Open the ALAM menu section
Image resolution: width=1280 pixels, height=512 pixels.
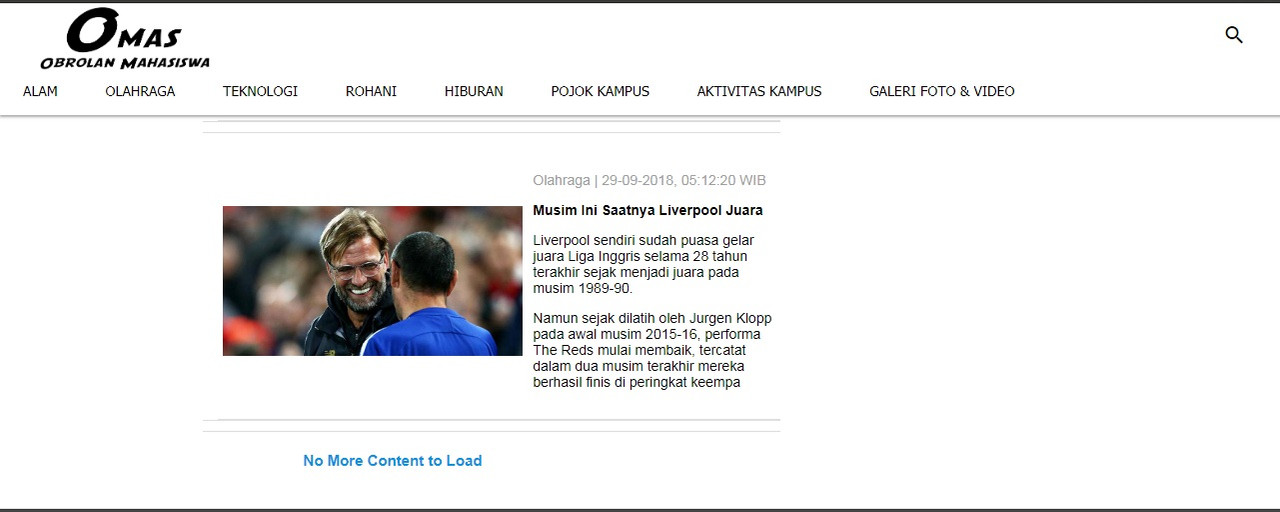click(x=40, y=91)
